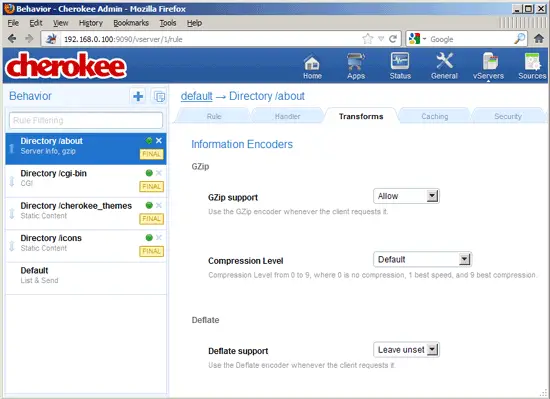The width and height of the screenshot is (550, 399).
Task: Delete the Directory /about rule
Action: point(159,141)
